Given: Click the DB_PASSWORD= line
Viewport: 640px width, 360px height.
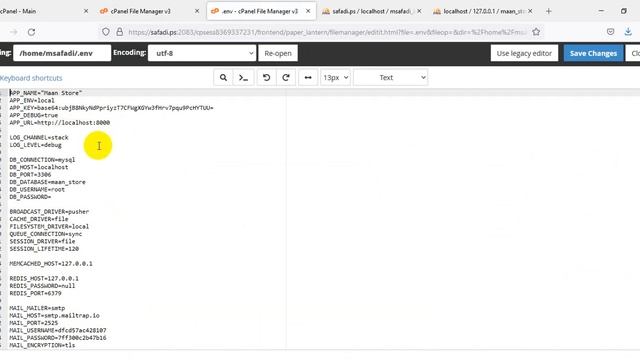Looking at the screenshot, I should pyautogui.click(x=30, y=197).
